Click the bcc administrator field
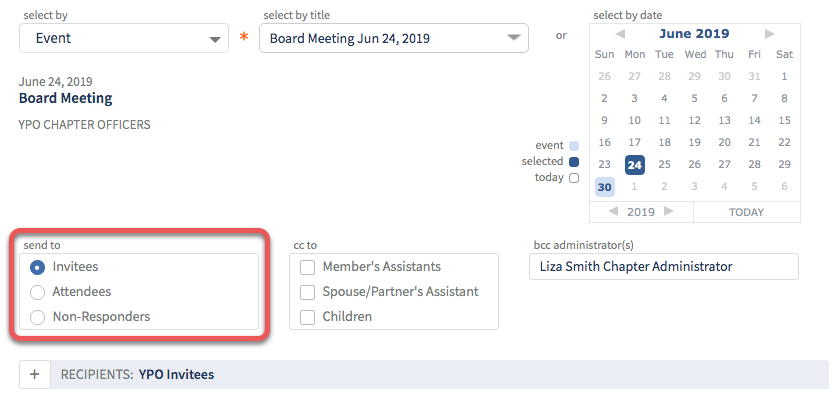The width and height of the screenshot is (839, 403). point(663,267)
